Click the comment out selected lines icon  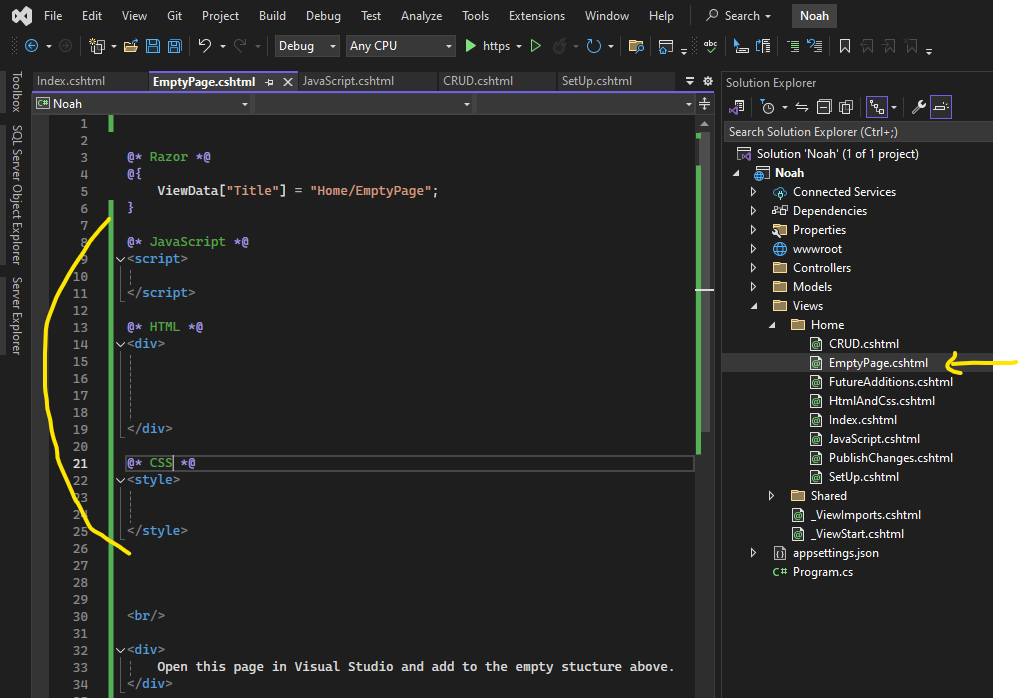pos(793,46)
